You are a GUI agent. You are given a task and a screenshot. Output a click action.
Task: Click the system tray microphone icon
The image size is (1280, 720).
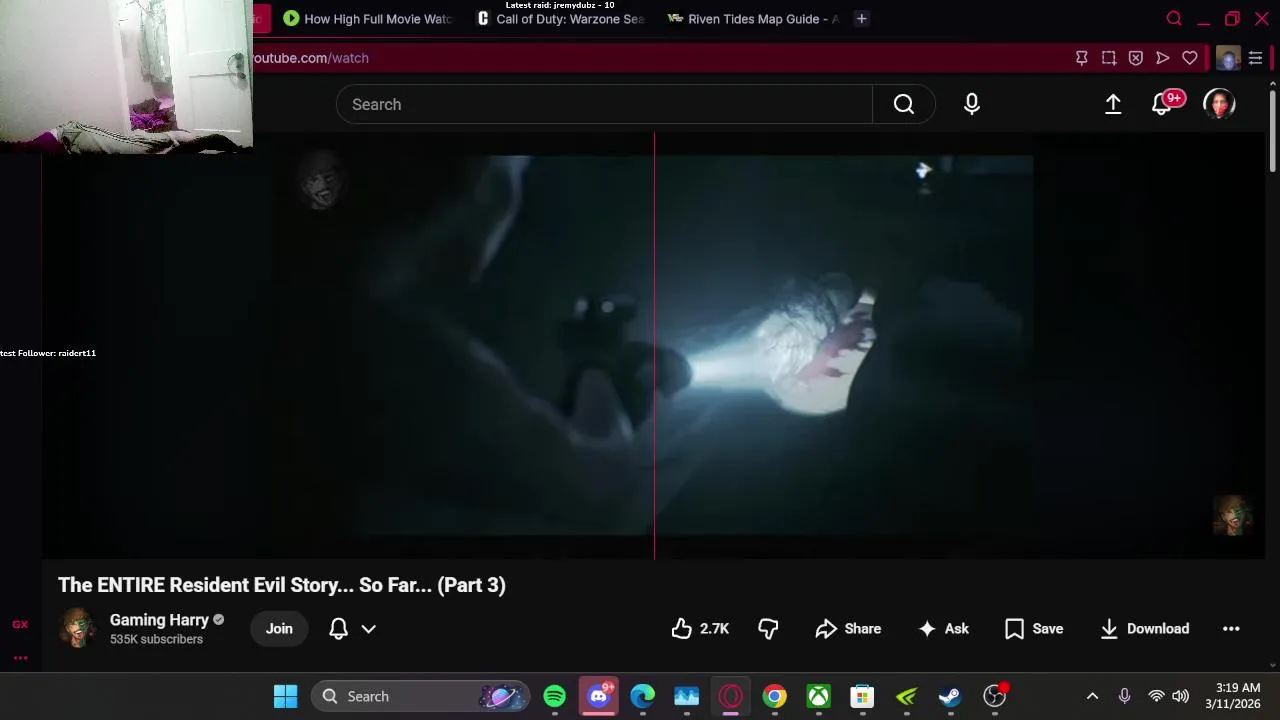point(1124,696)
